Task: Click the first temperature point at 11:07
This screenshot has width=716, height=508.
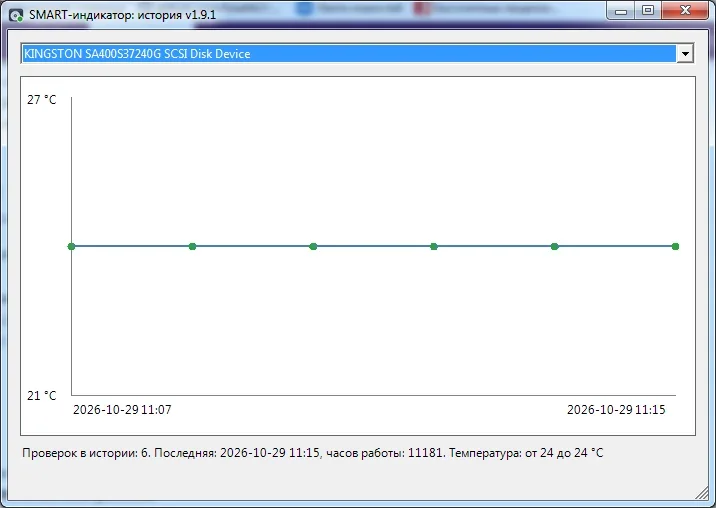Action: (71, 247)
